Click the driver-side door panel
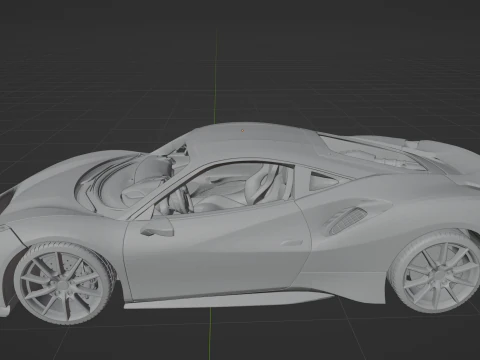This screenshot has height=360, width=480. 217,250
